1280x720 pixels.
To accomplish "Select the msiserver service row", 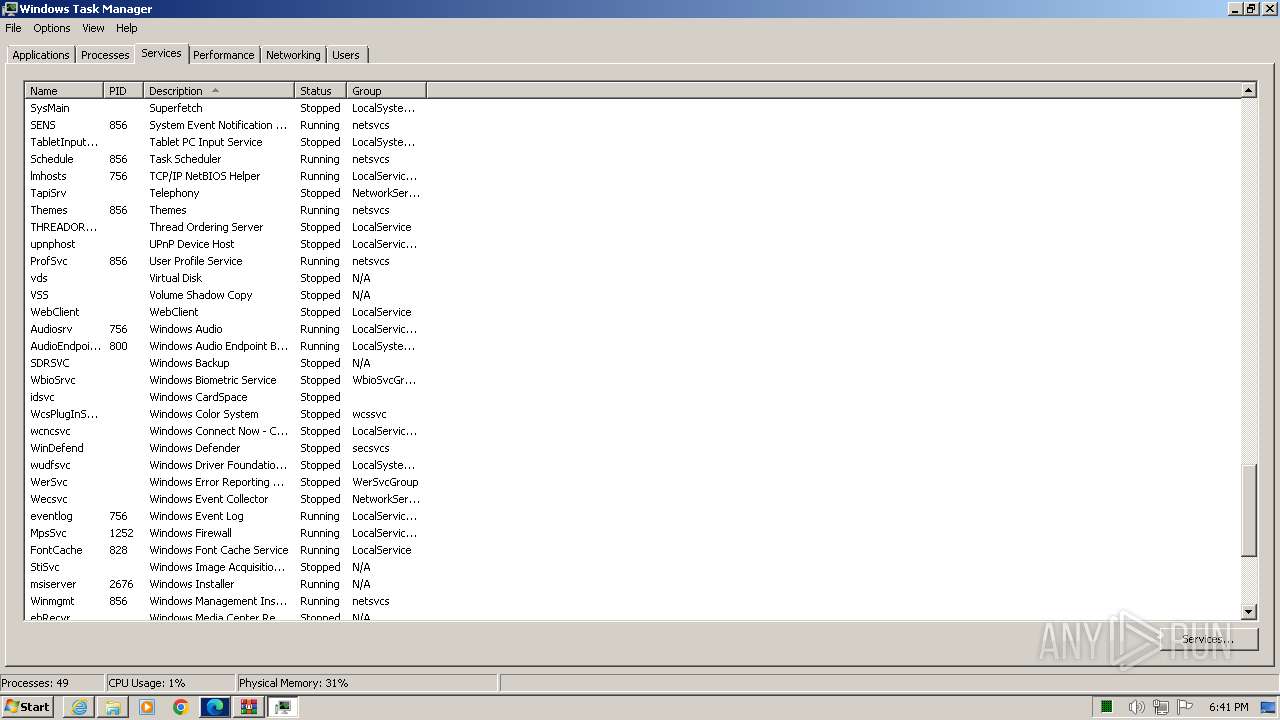I will [225, 584].
